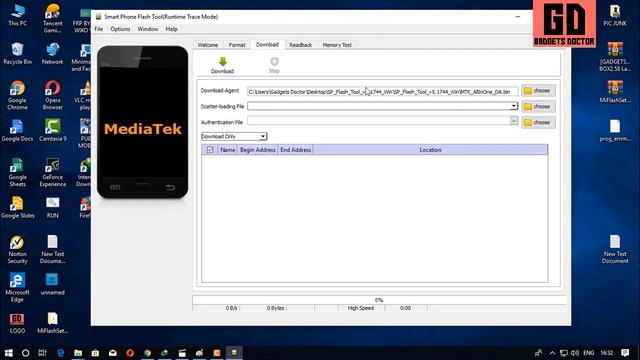Open File Explorer from the taskbar
640x360 pixels.
click(78, 353)
